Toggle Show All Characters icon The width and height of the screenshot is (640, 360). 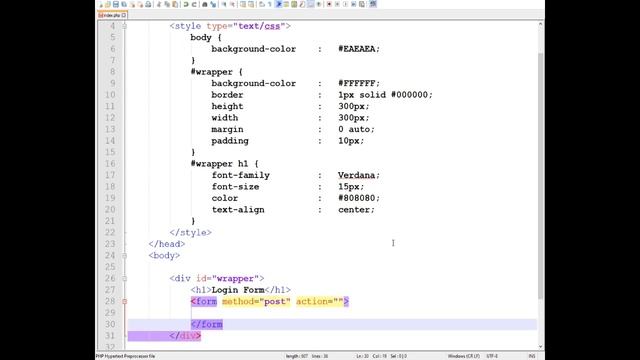[x=269, y=4]
